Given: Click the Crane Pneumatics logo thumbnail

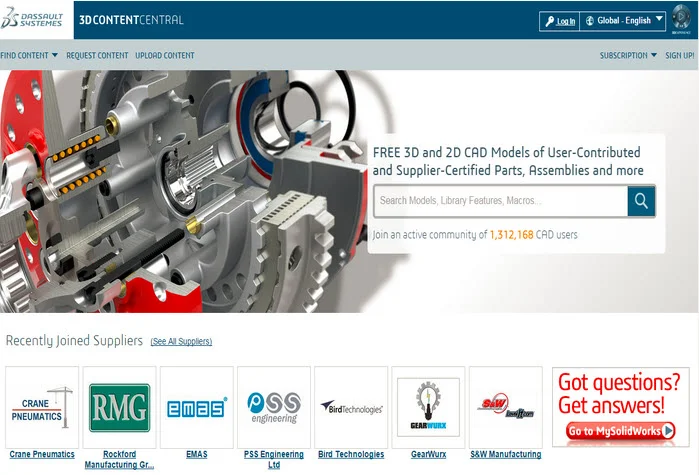Looking at the screenshot, I should tap(42, 407).
